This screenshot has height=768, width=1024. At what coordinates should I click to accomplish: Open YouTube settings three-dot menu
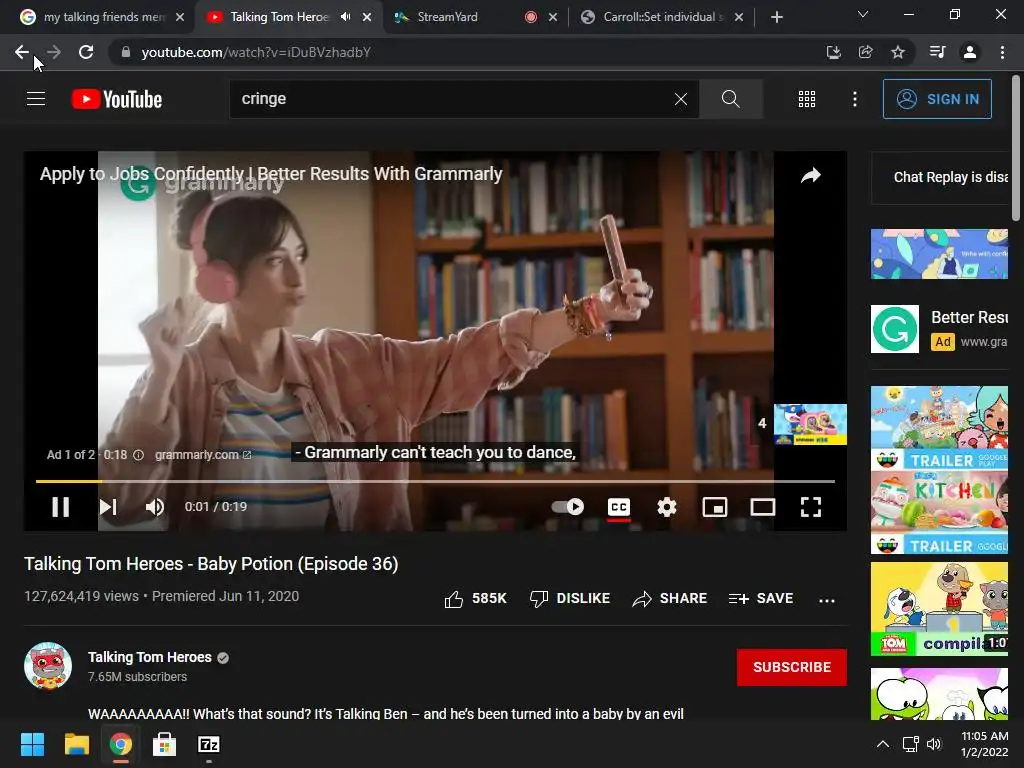(855, 99)
